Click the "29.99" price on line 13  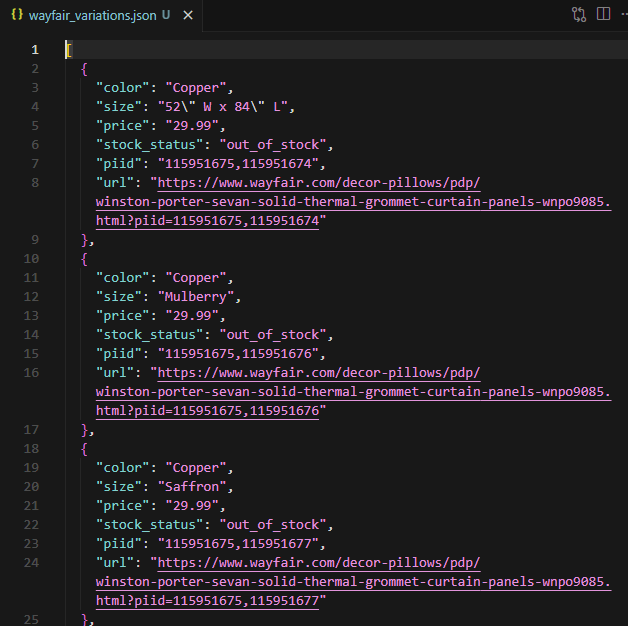(x=192, y=316)
